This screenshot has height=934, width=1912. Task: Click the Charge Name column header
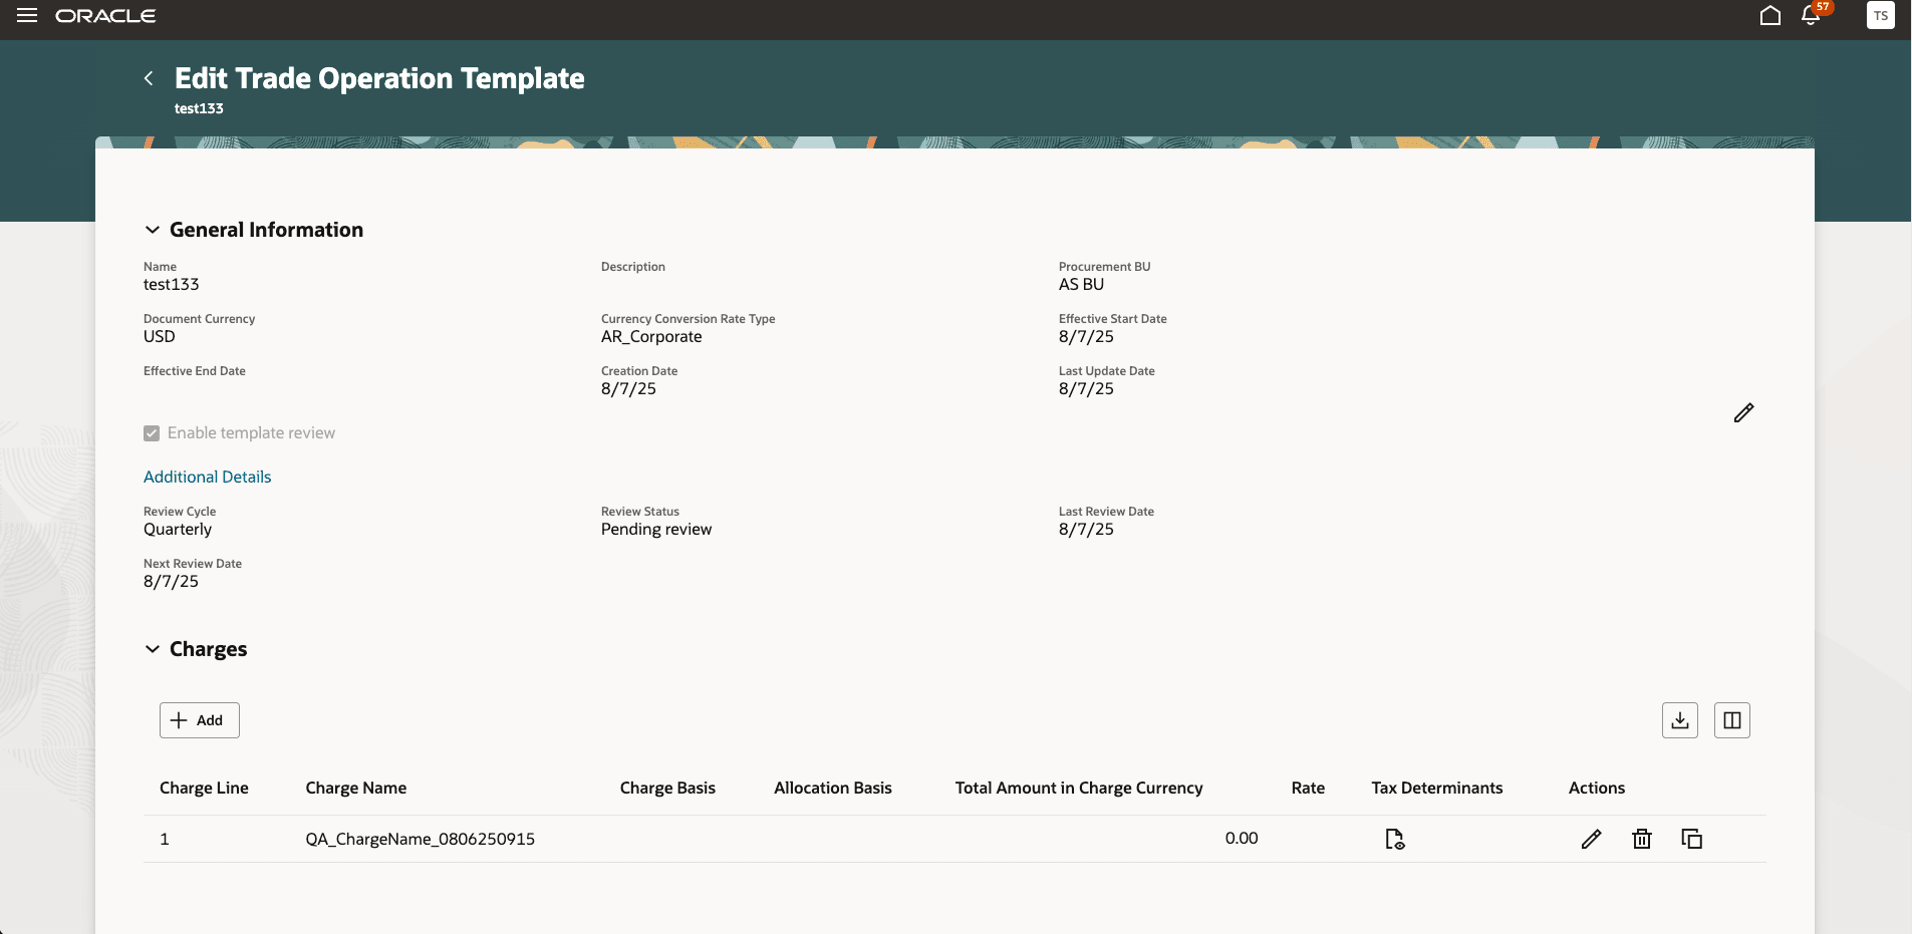pyautogui.click(x=356, y=788)
